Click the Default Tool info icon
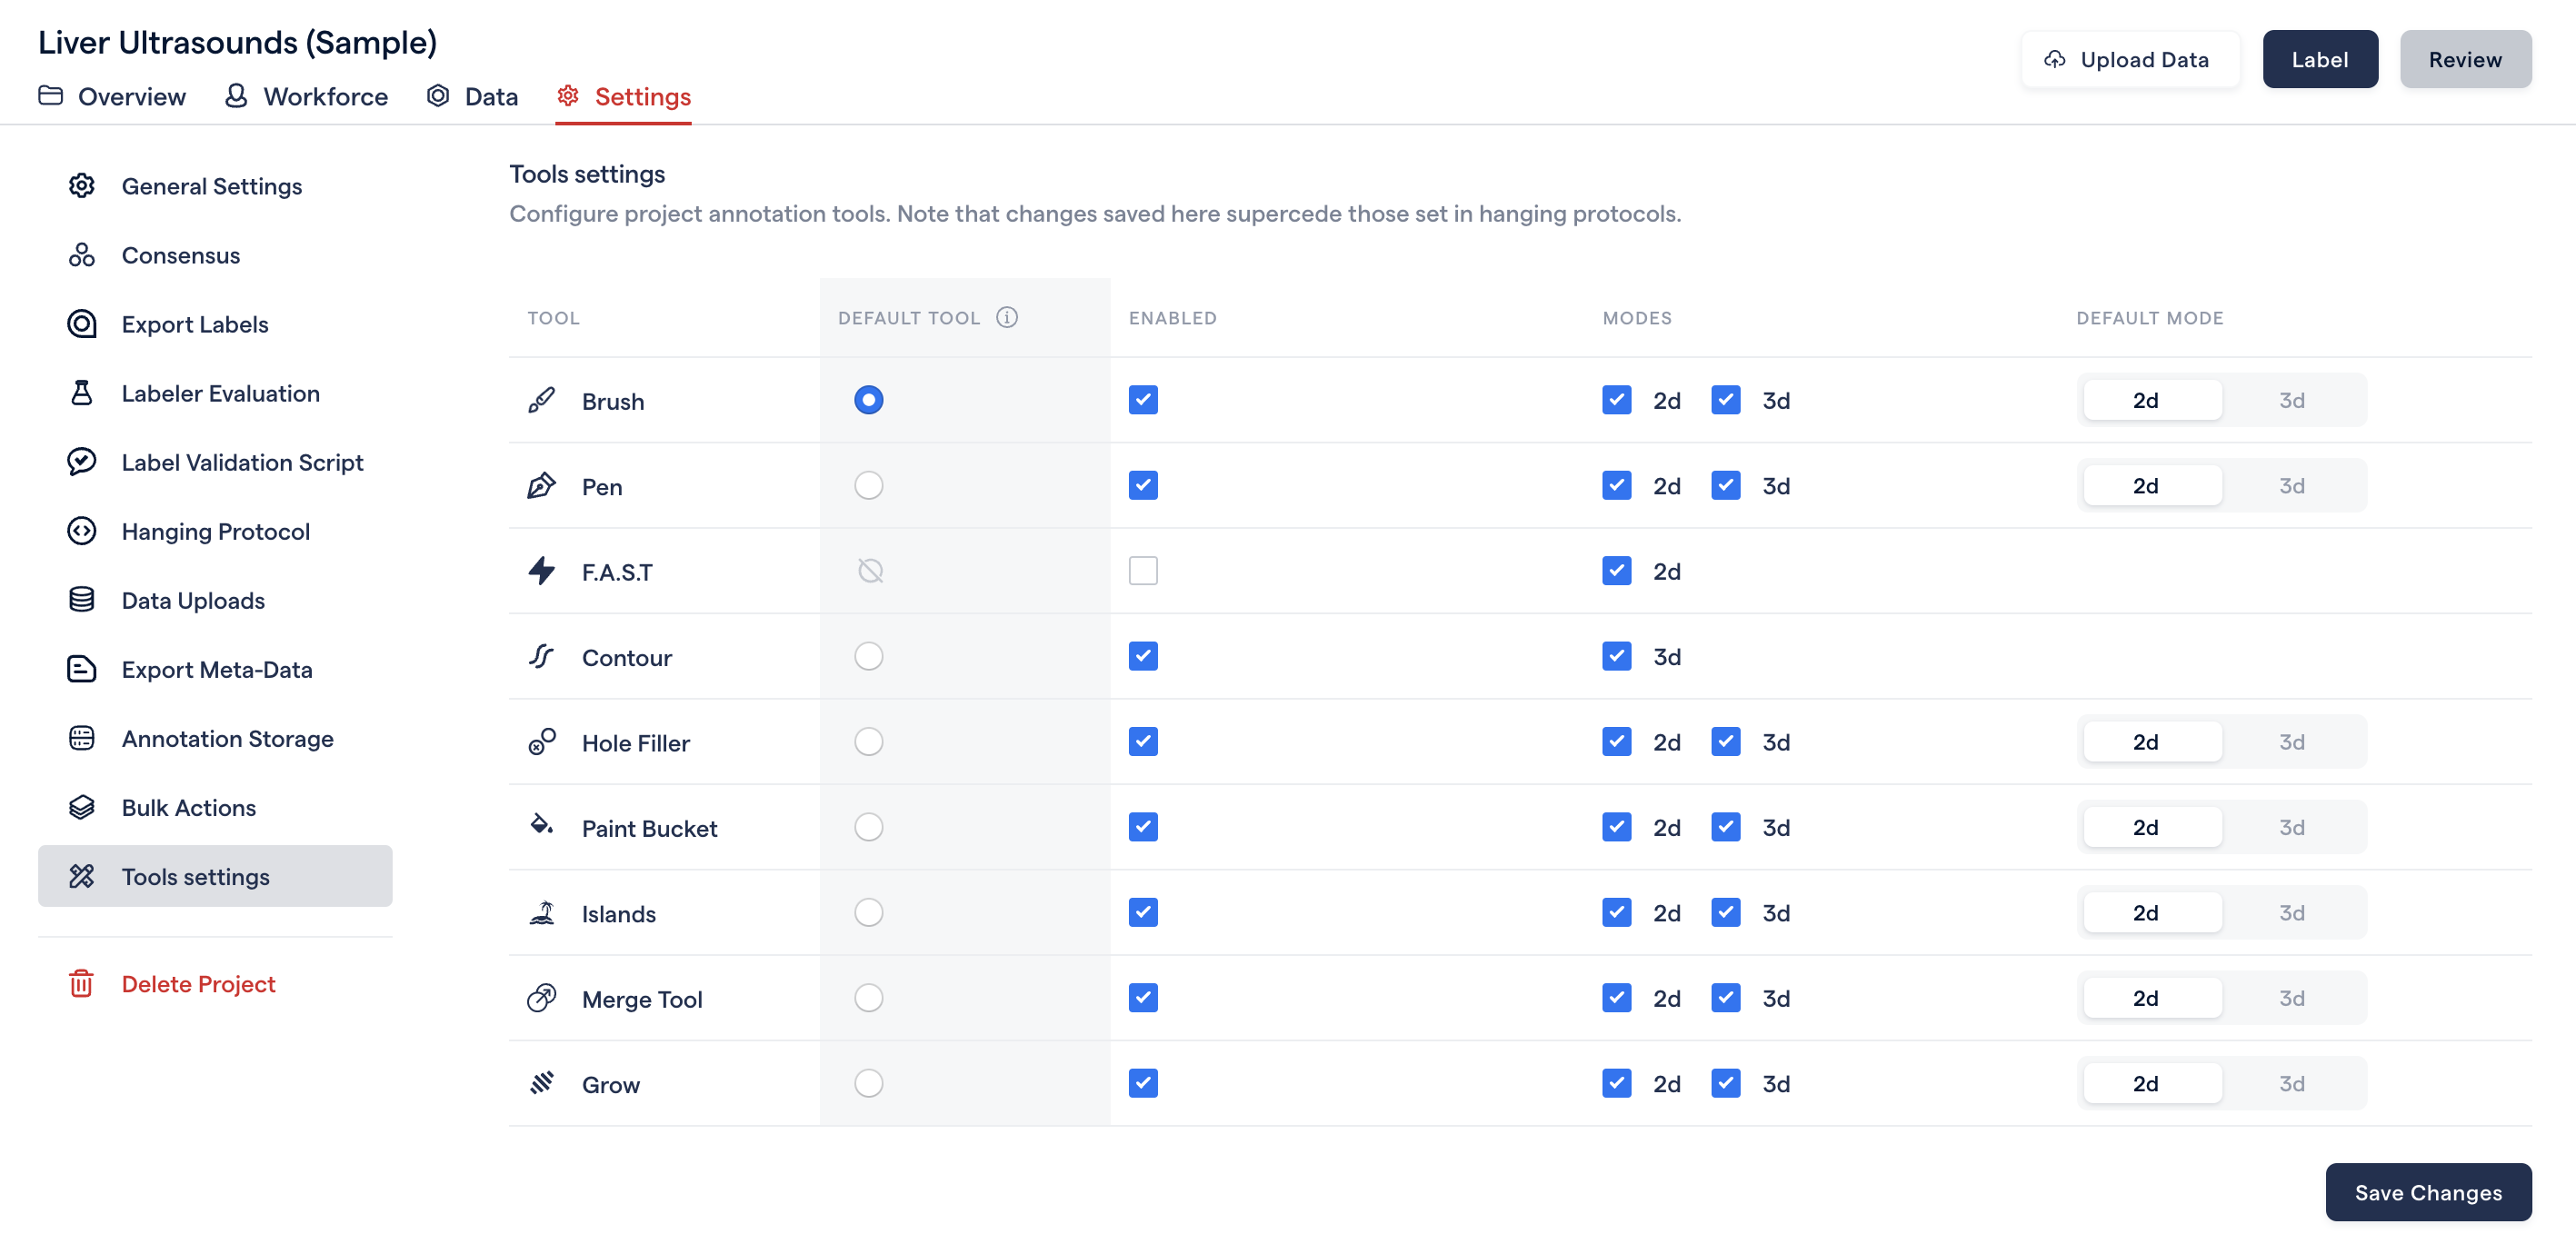 click(x=1007, y=317)
